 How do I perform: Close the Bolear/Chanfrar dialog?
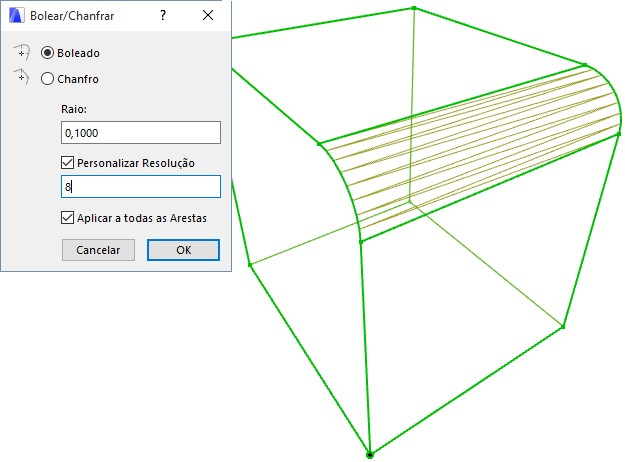[x=208, y=16]
